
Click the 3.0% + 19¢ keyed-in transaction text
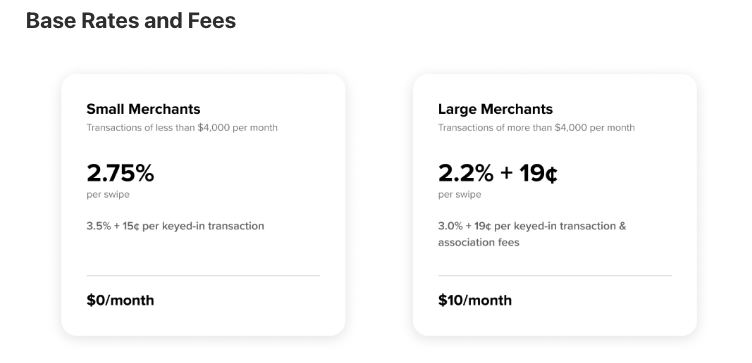[x=532, y=226]
